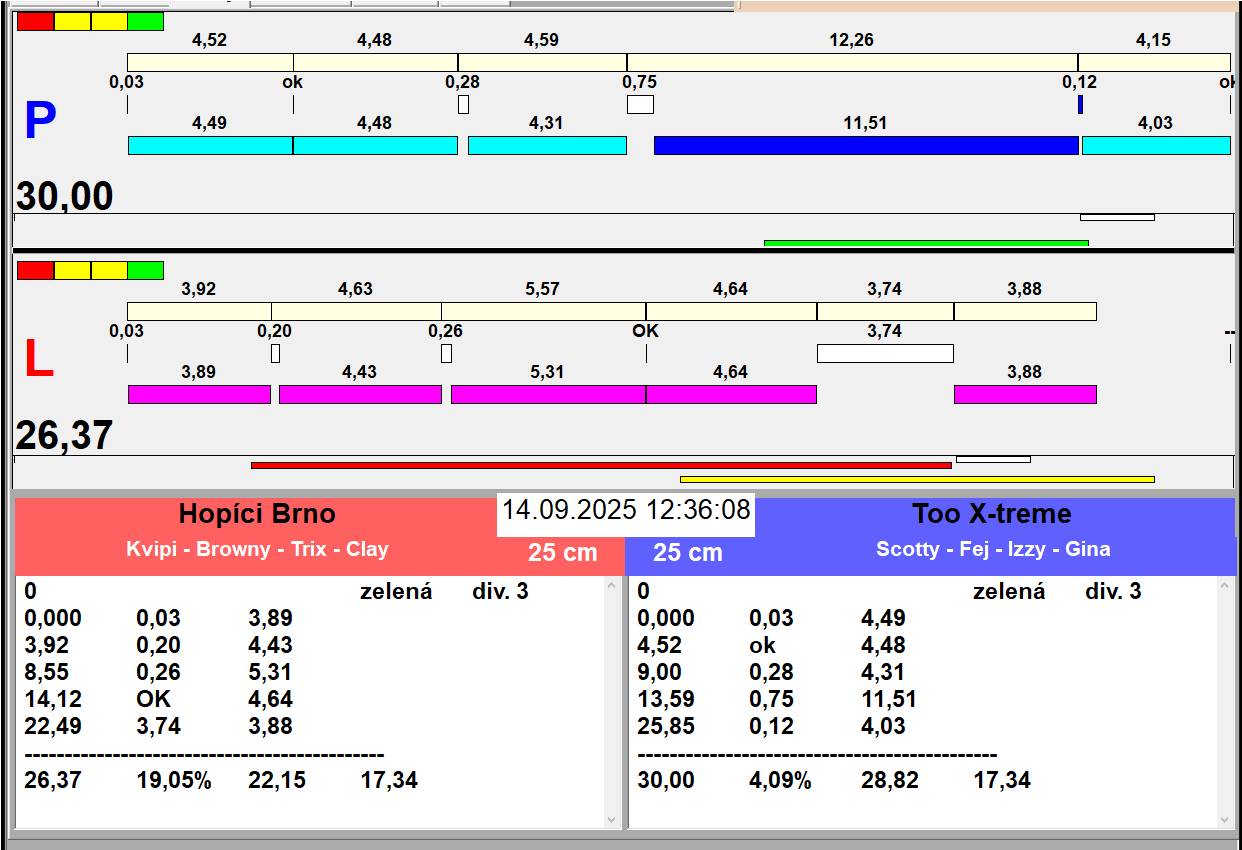
Task: Click the green progress bar under lane P
Action: tap(926, 242)
